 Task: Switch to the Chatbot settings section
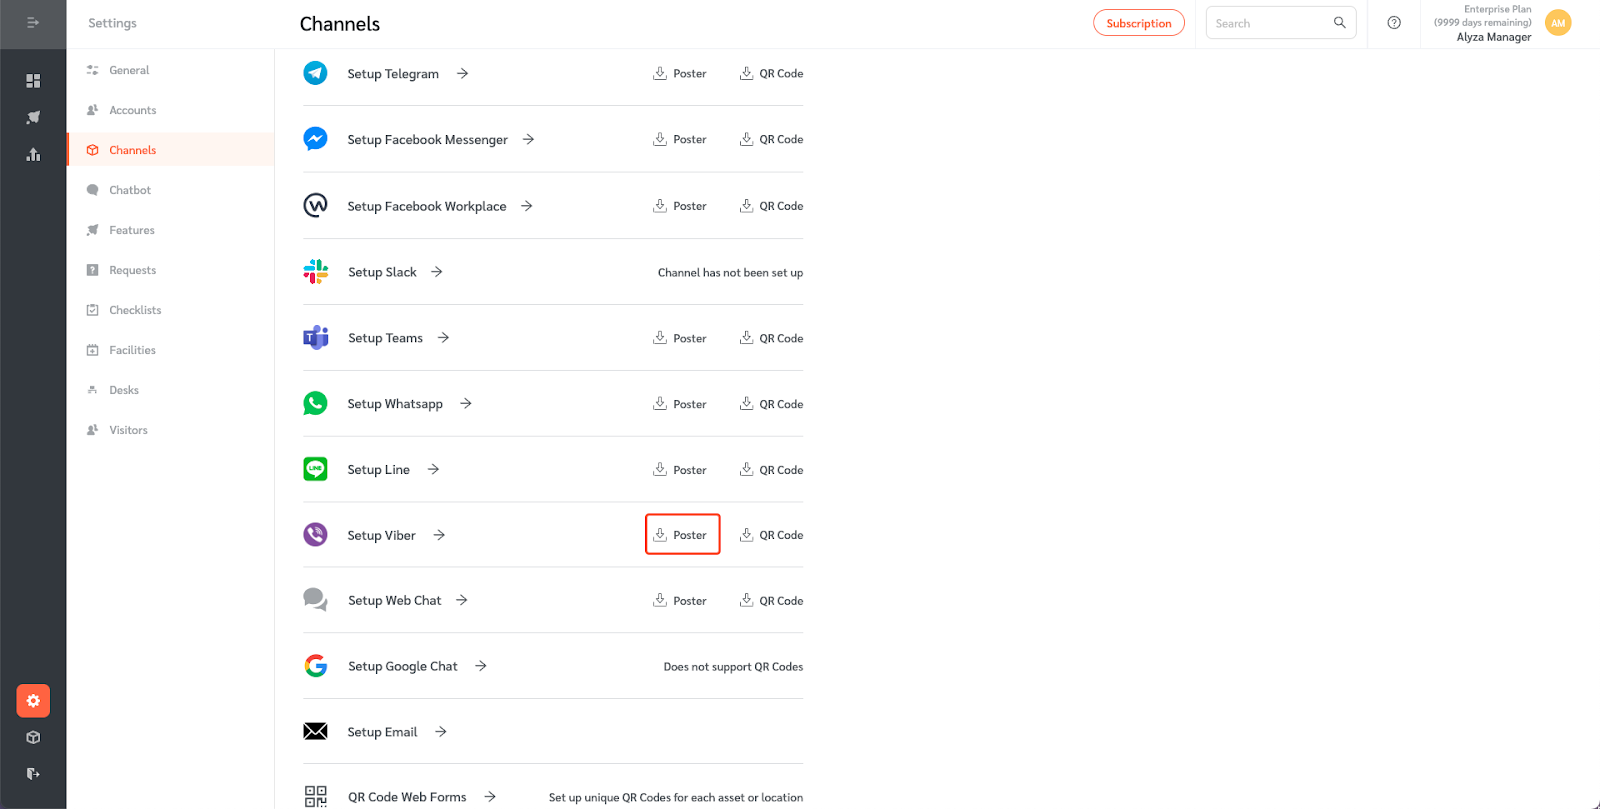pyautogui.click(x=129, y=189)
